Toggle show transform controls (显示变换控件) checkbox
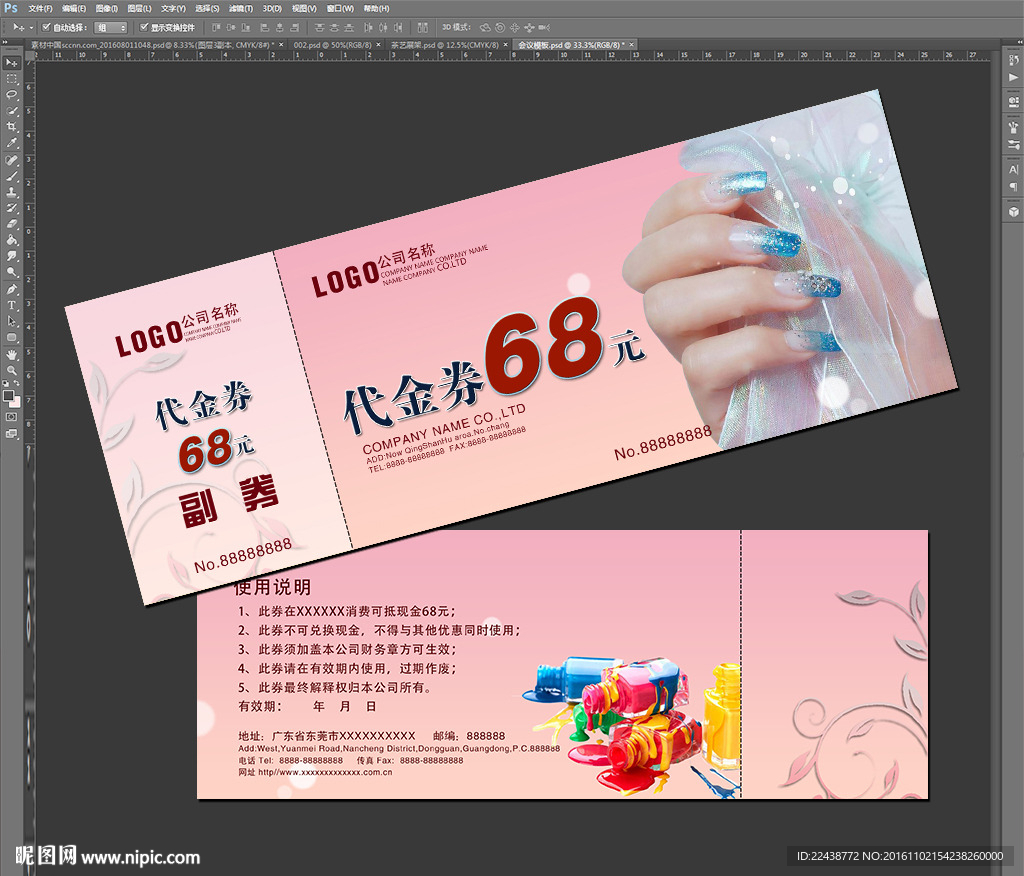1024x876 pixels. (144, 27)
